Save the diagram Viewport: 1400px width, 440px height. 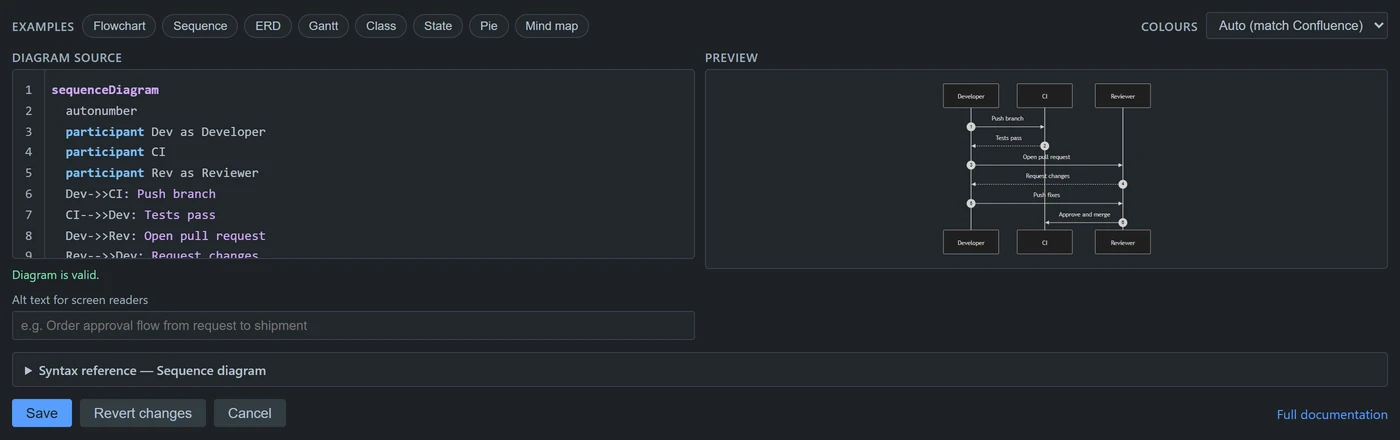click(x=42, y=413)
